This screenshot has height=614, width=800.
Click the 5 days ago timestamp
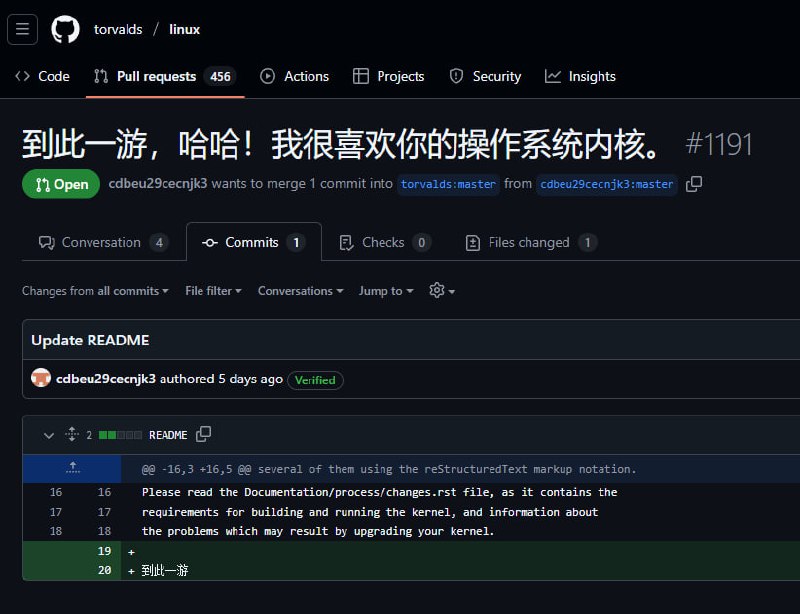tap(251, 379)
